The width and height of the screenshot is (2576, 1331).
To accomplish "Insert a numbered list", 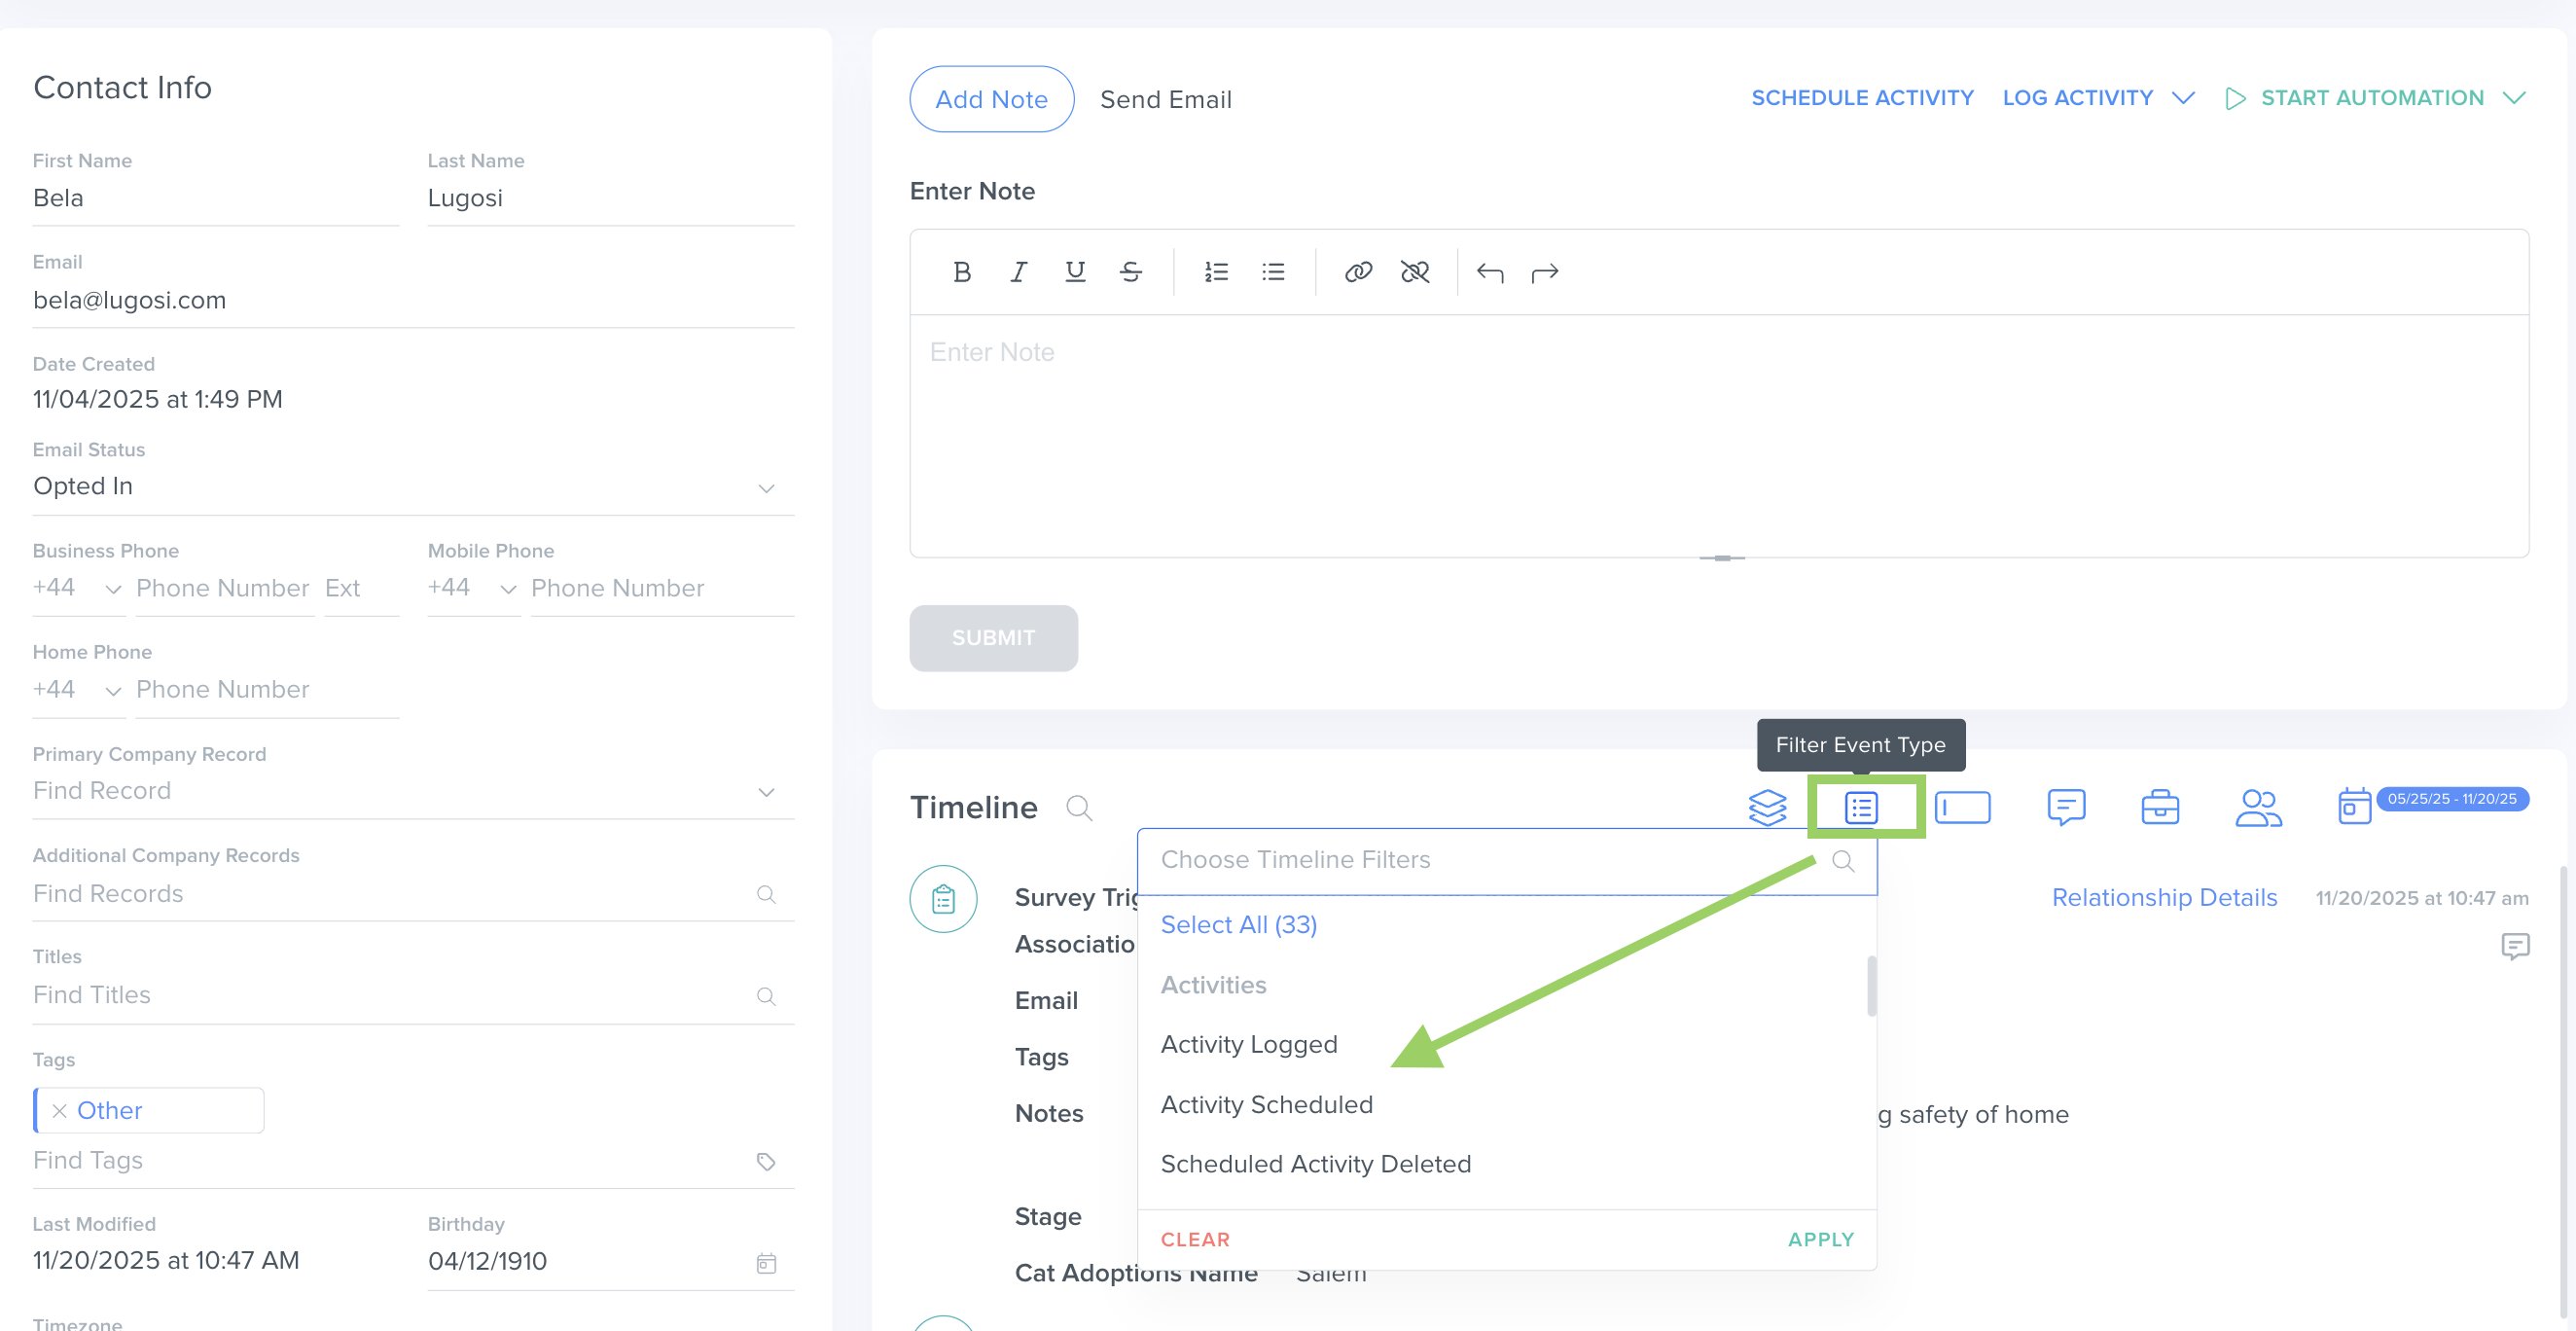I will tap(1215, 272).
